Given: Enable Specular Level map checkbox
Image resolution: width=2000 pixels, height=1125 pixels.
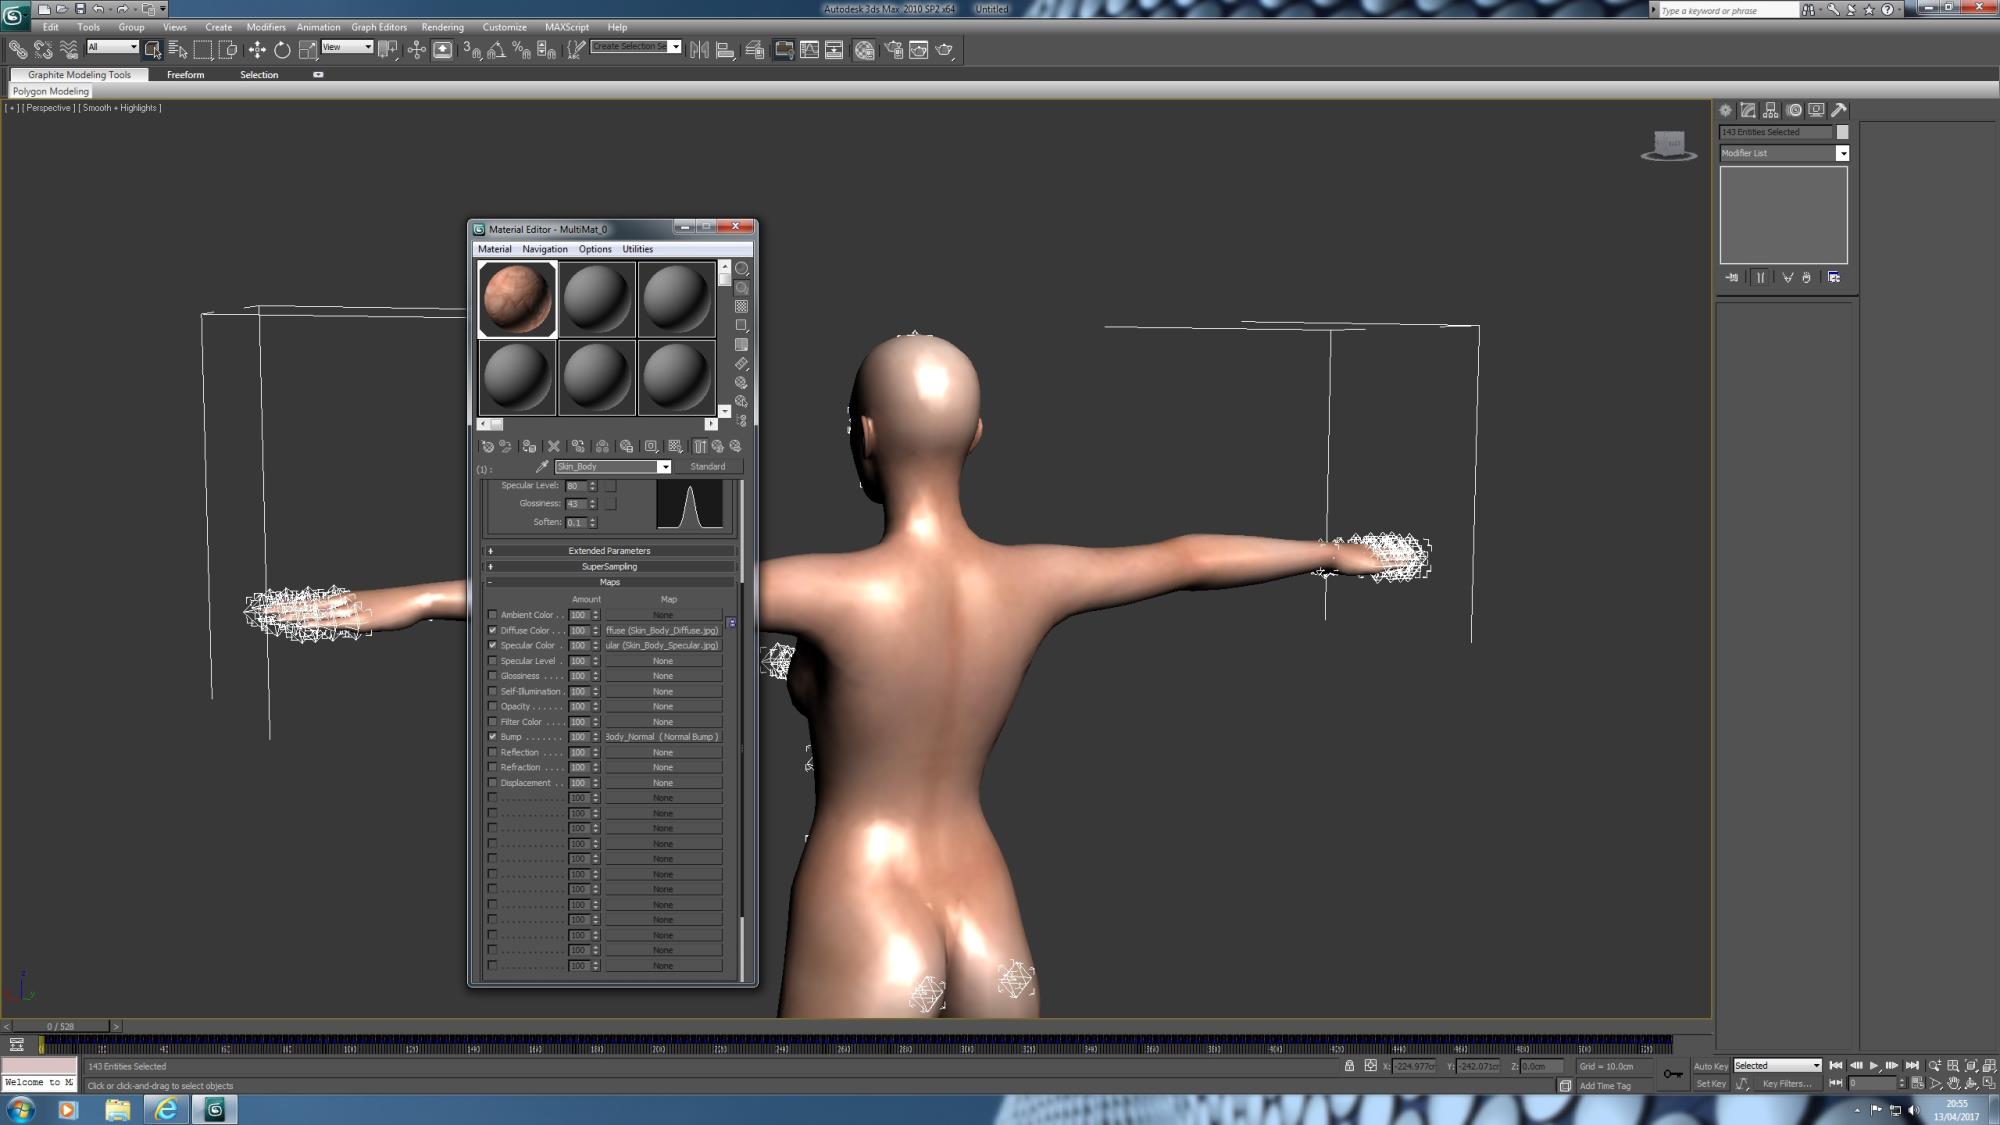Looking at the screenshot, I should click(492, 661).
